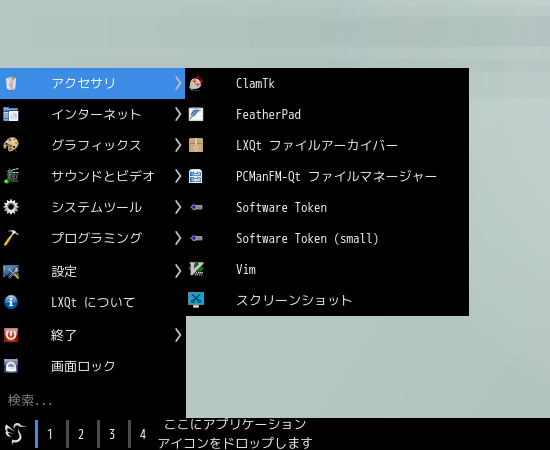
Task: Open the 終了 menu entry
Action: pos(92,335)
